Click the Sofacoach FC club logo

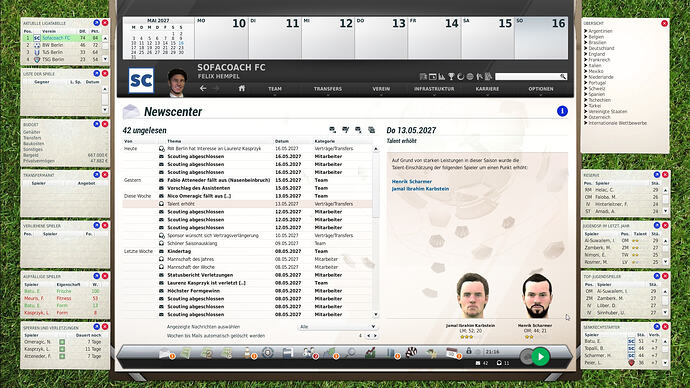(x=141, y=81)
